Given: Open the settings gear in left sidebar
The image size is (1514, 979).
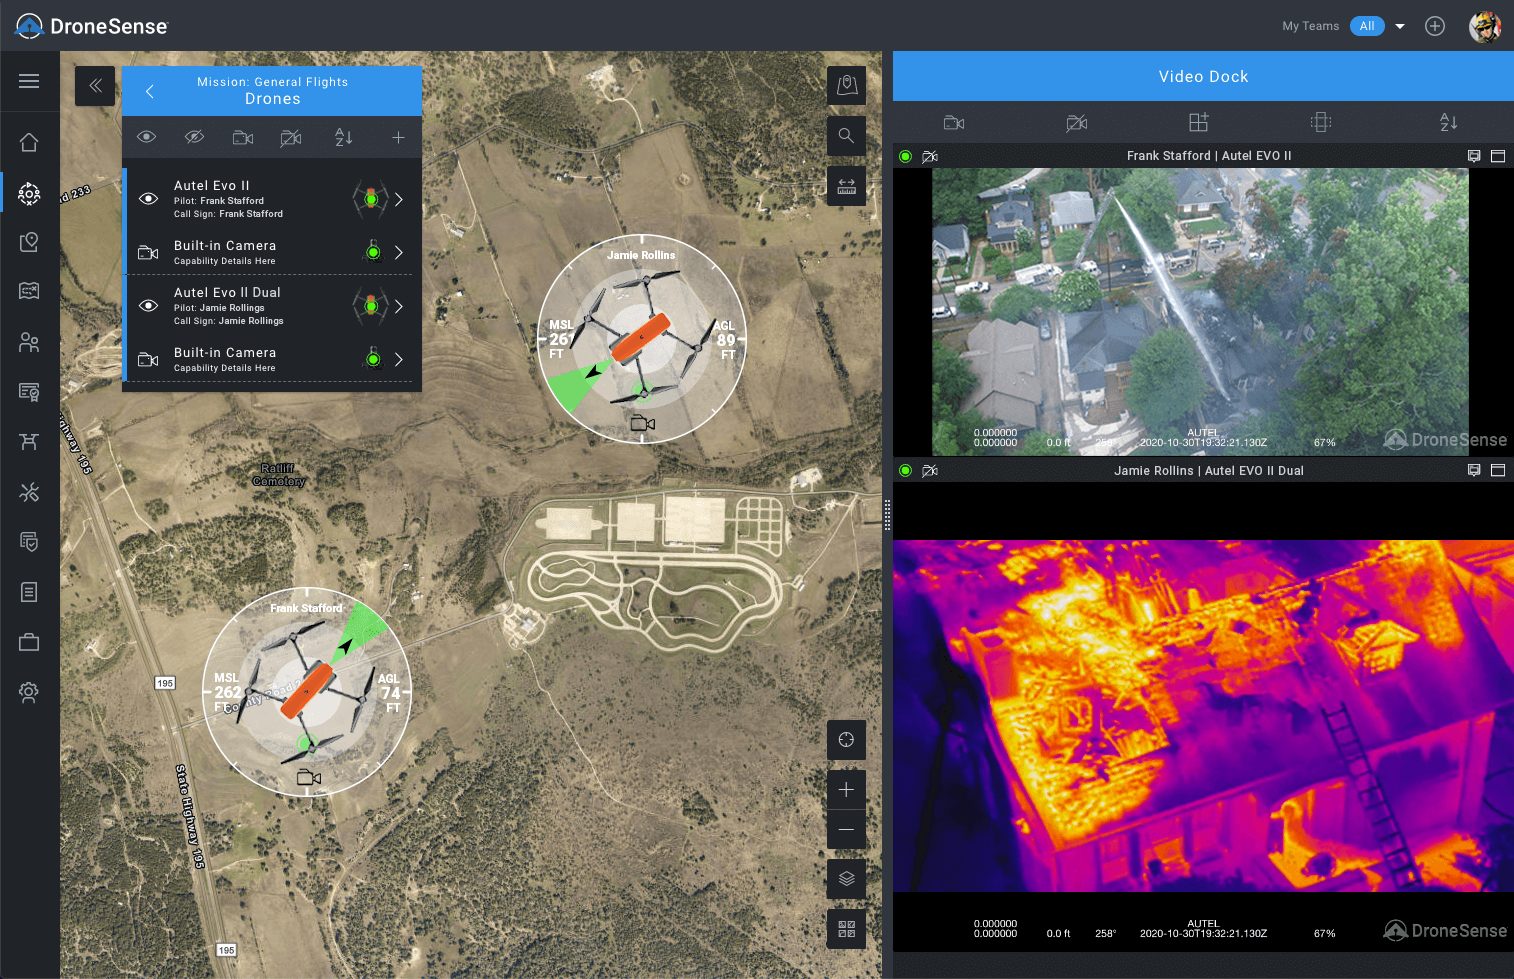Looking at the screenshot, I should (29, 692).
